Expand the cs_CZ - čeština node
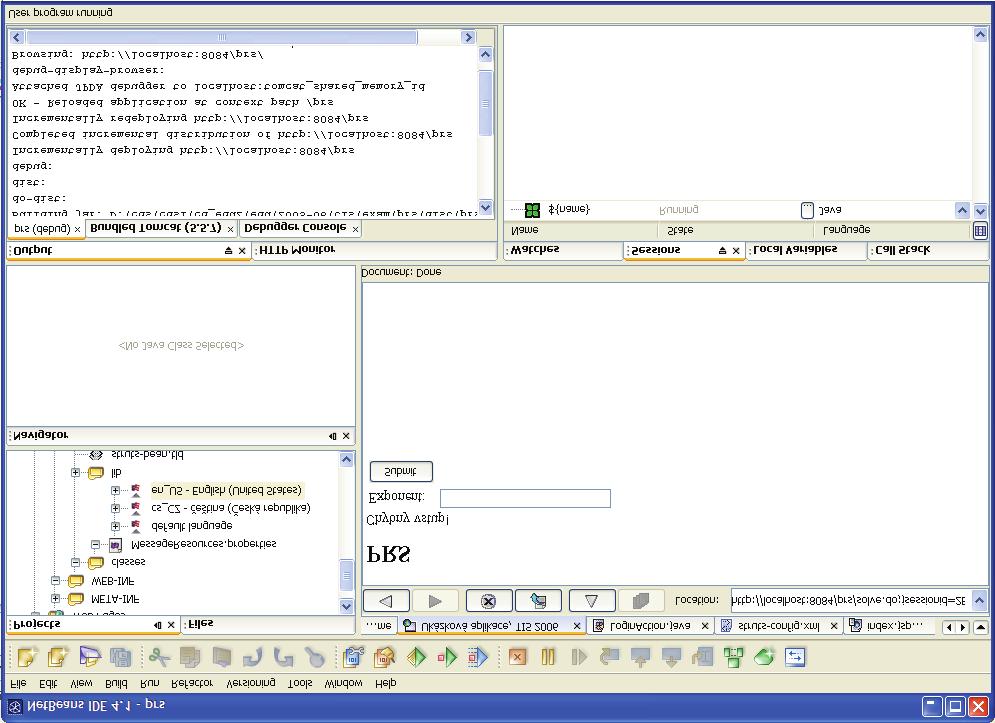Screen dimensions: 995x723 point(115,508)
